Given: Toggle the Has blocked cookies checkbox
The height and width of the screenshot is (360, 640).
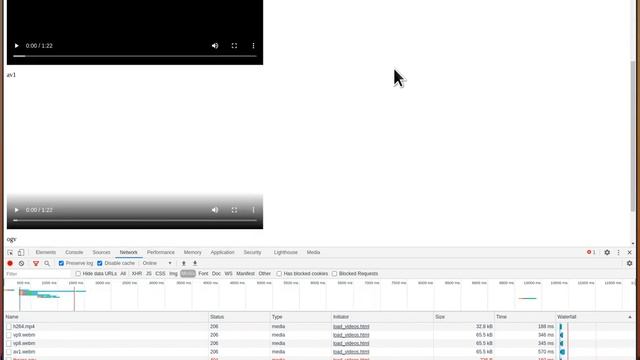Looking at the screenshot, I should [279, 274].
